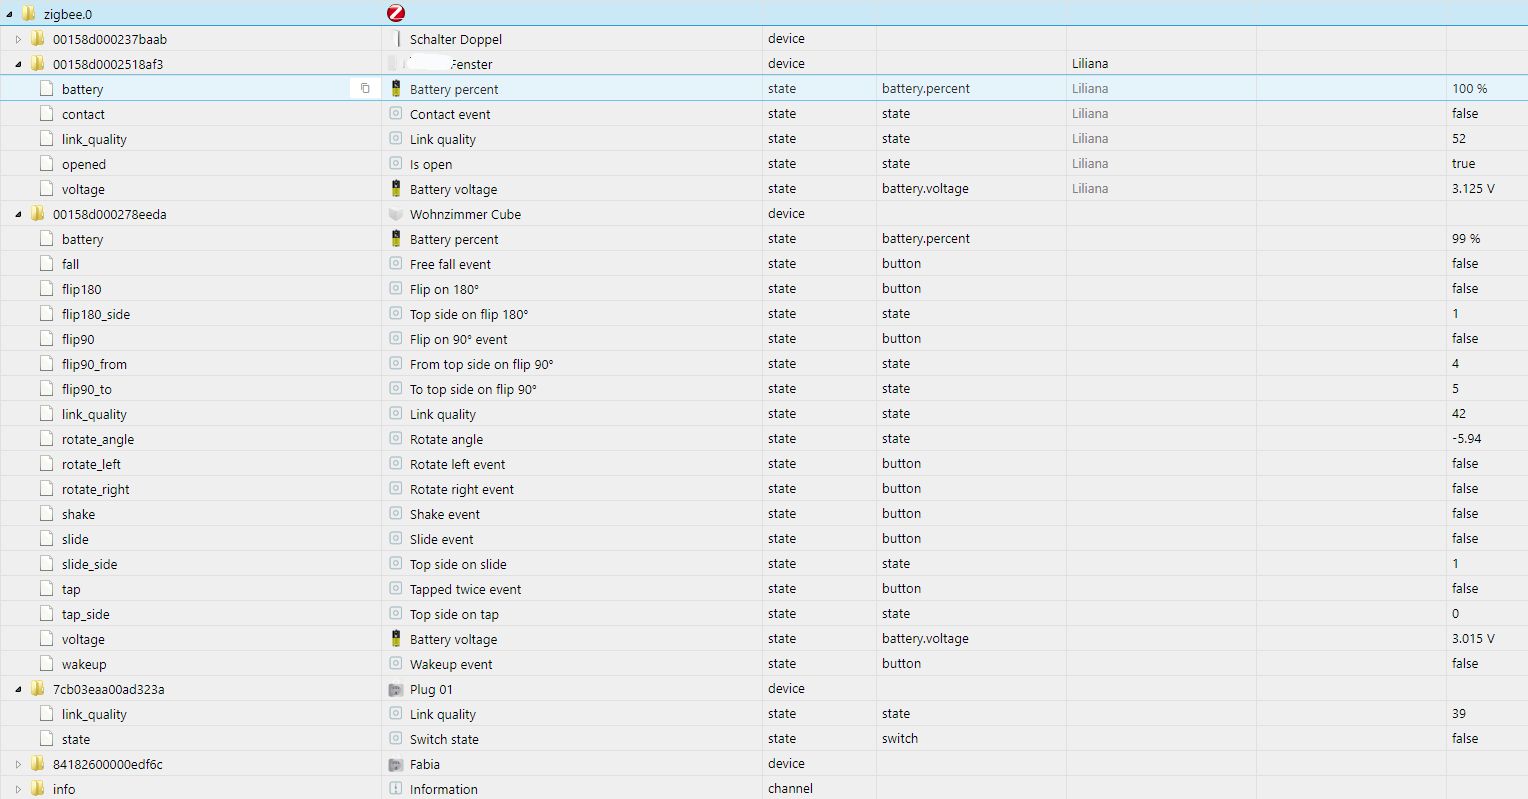Viewport: 1528px width, 799px height.
Task: Click the red Zigbee logo icon
Action: pos(395,13)
